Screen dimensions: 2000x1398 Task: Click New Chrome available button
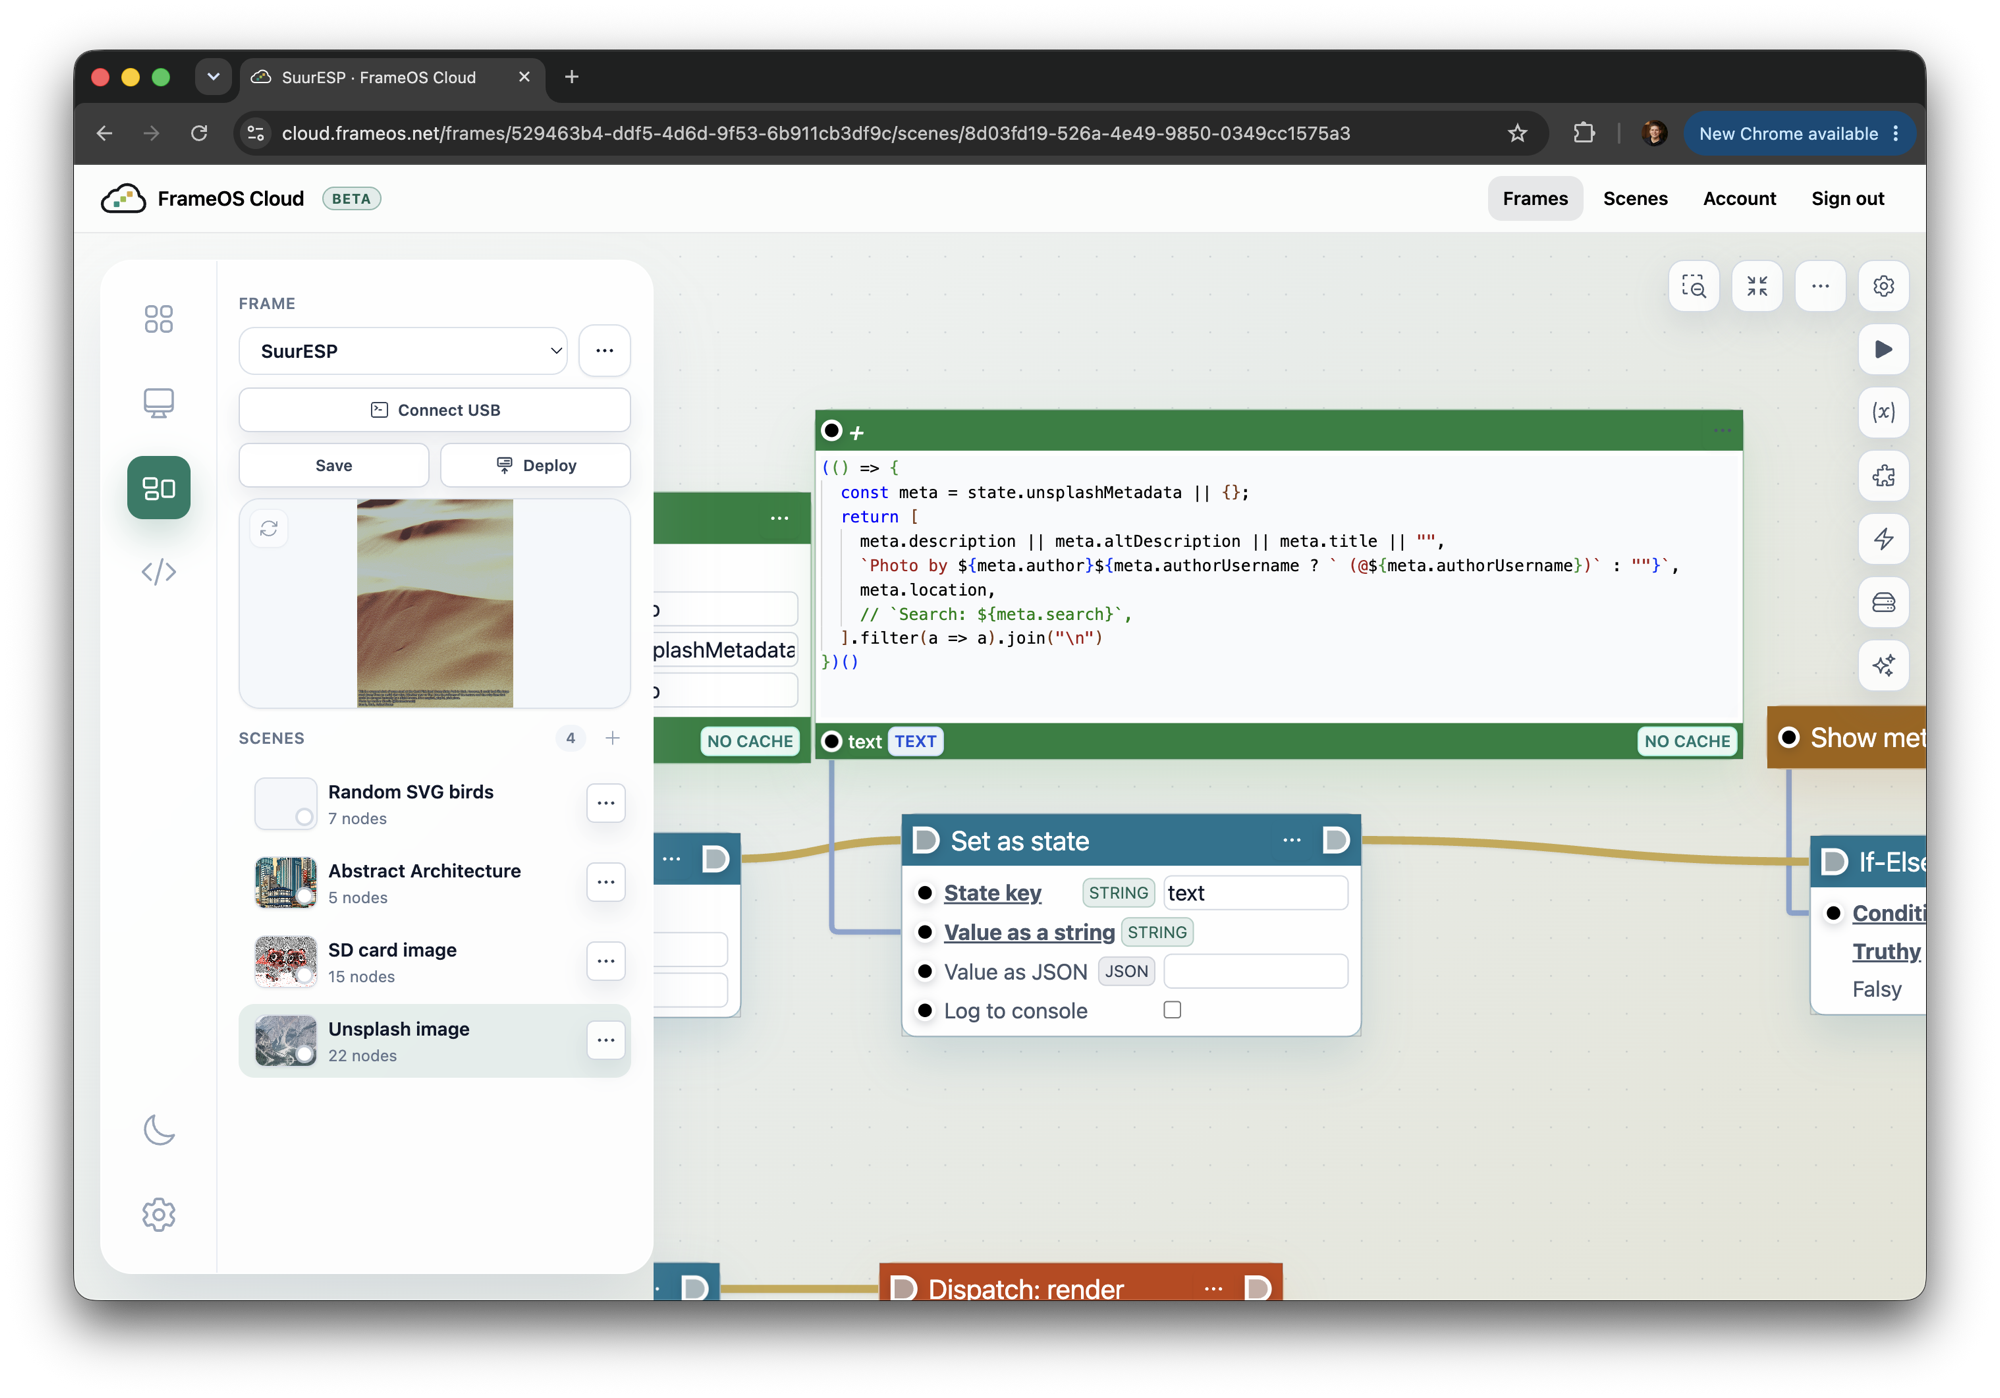point(1798,134)
